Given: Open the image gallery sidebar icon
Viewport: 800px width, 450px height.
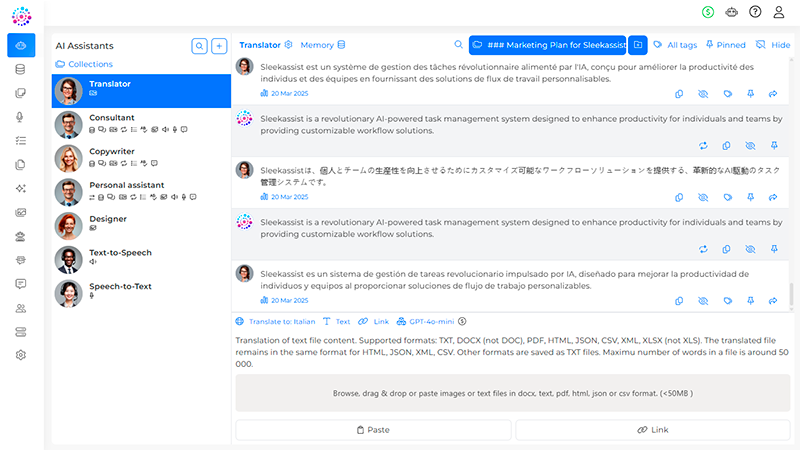Looking at the screenshot, I should pyautogui.click(x=20, y=212).
